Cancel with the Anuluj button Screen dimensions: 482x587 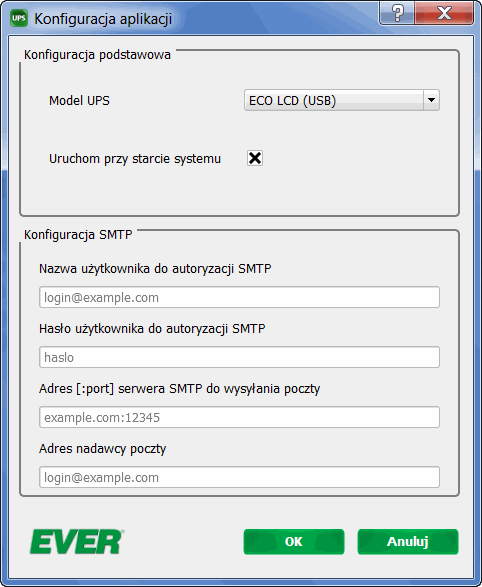pos(408,542)
